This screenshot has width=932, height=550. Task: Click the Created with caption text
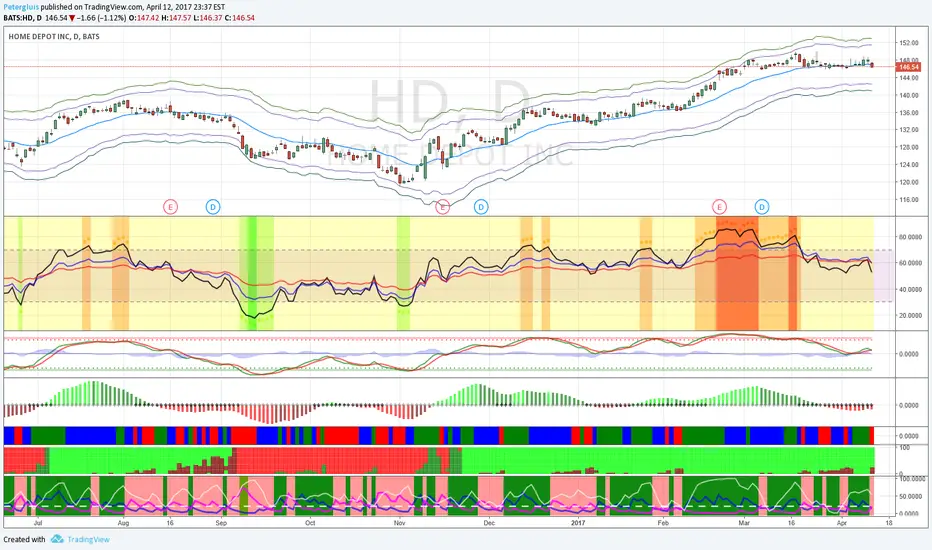coord(24,539)
